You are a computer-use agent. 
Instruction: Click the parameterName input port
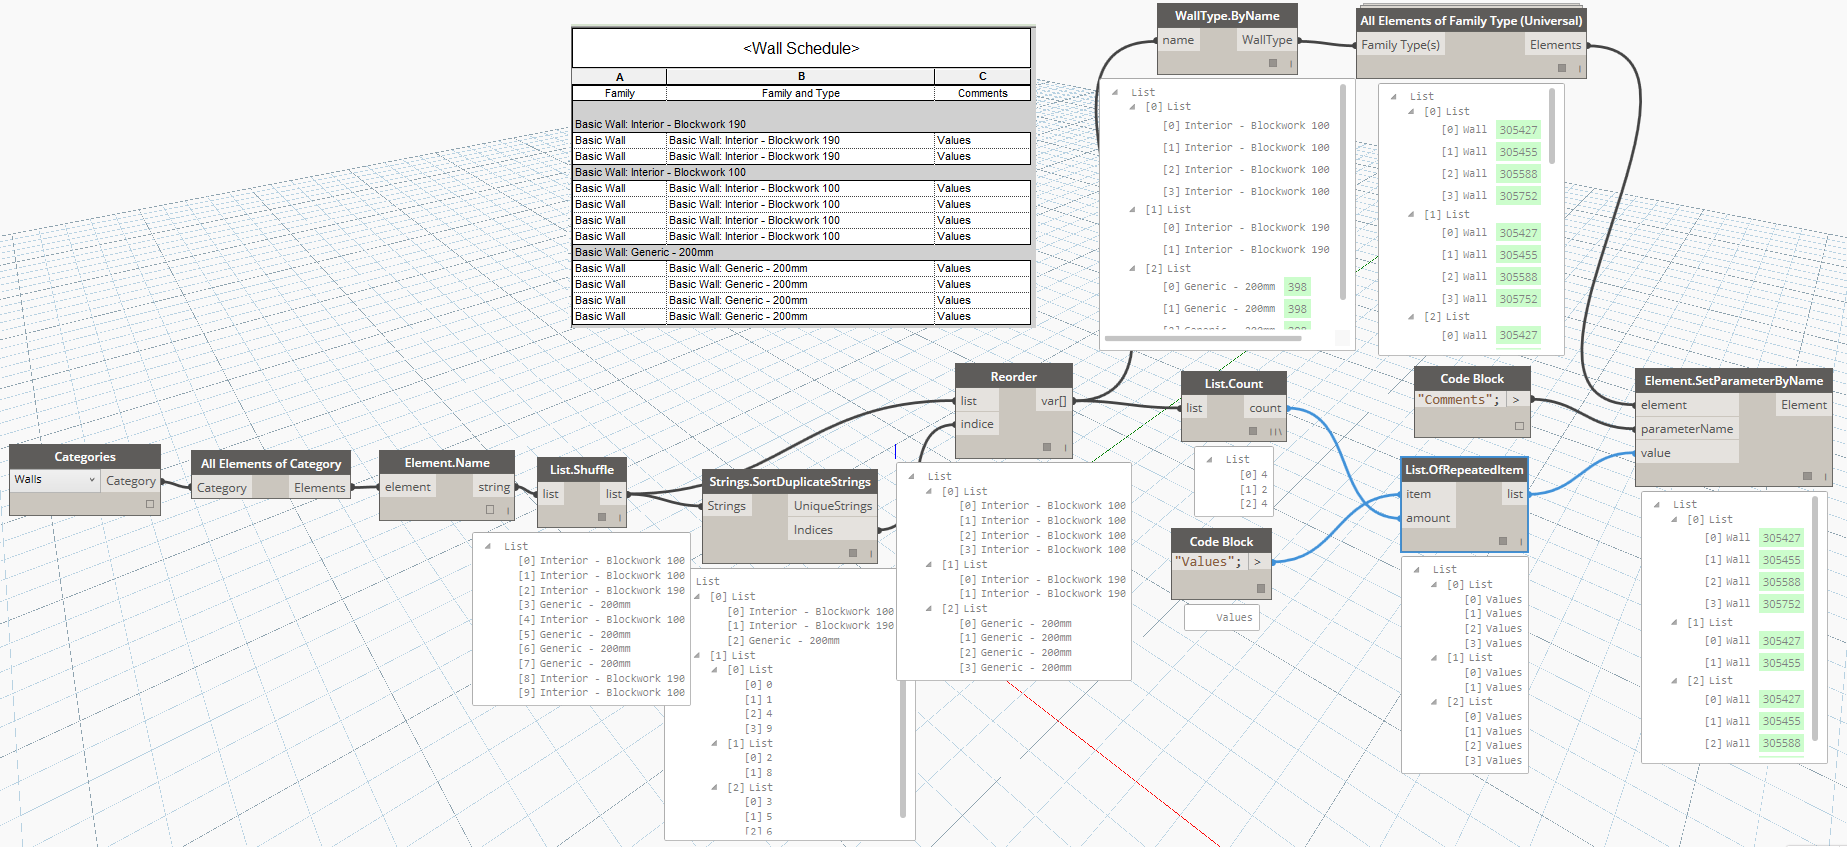[1687, 429]
